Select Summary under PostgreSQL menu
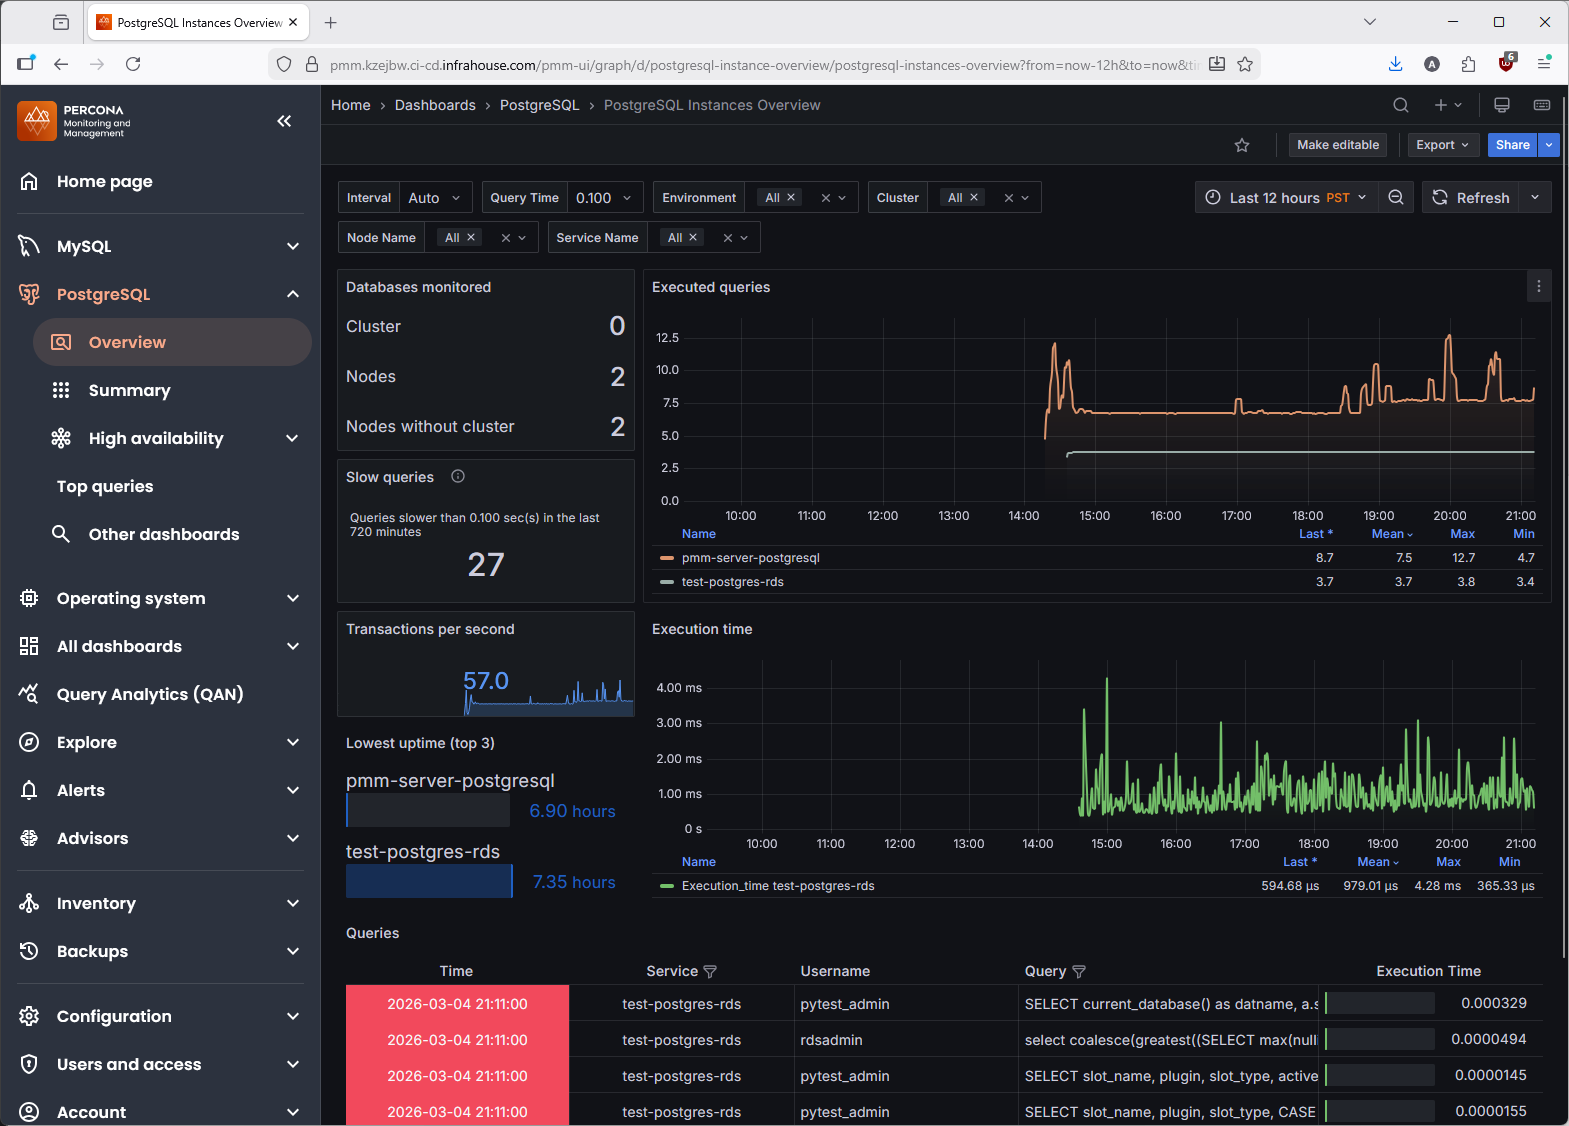 click(x=129, y=390)
